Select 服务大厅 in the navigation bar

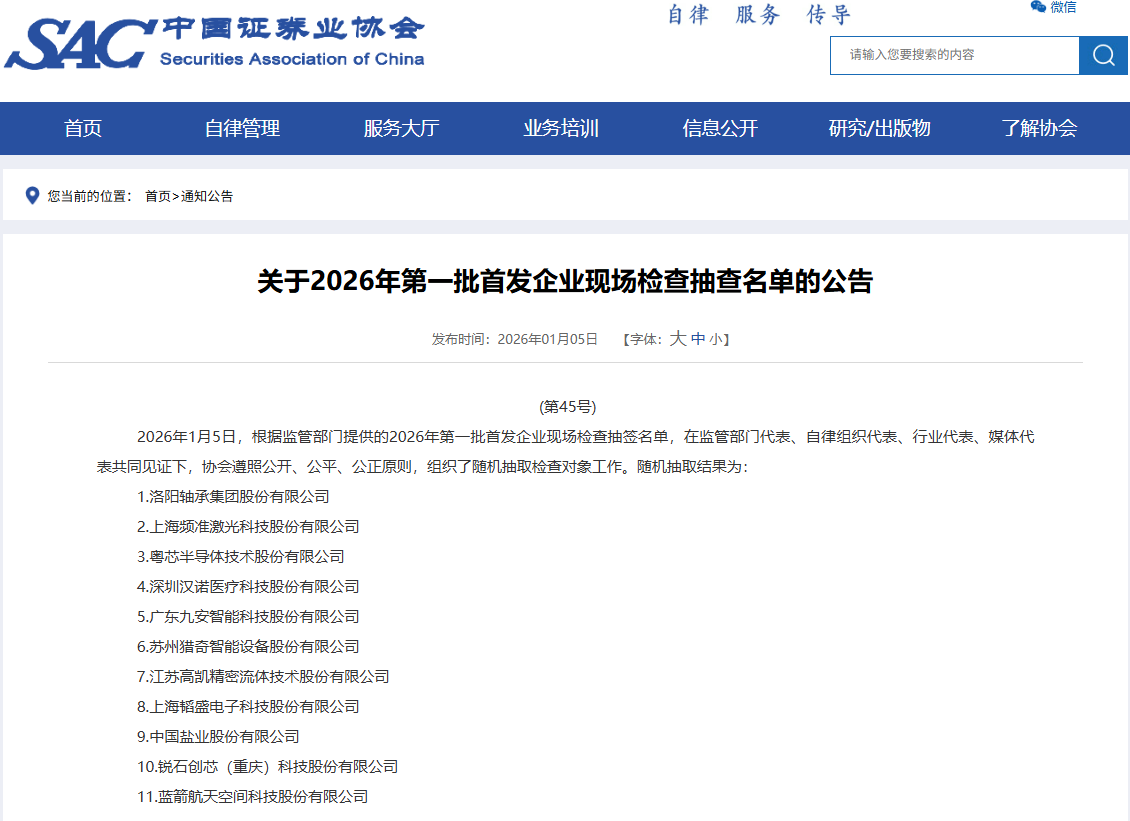pyautogui.click(x=401, y=128)
